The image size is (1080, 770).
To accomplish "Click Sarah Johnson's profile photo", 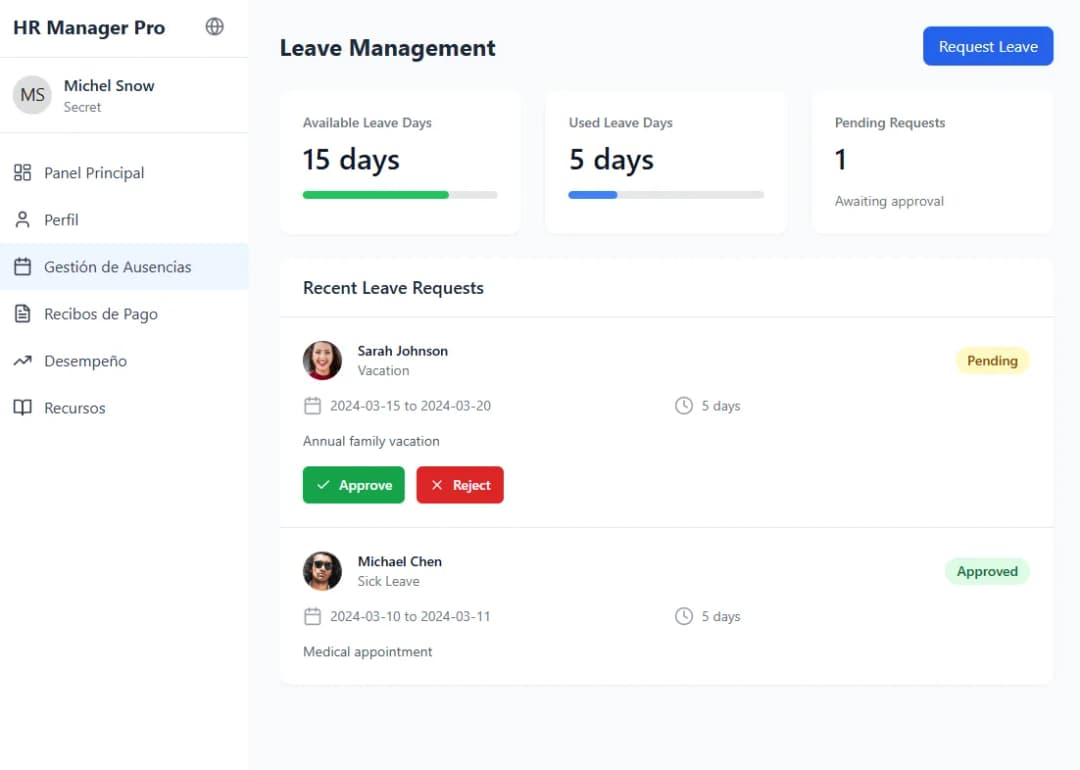I will tap(322, 361).
